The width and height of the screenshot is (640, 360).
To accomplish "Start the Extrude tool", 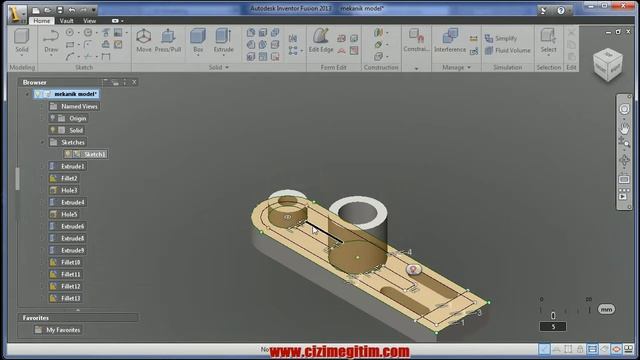I will click(223, 41).
